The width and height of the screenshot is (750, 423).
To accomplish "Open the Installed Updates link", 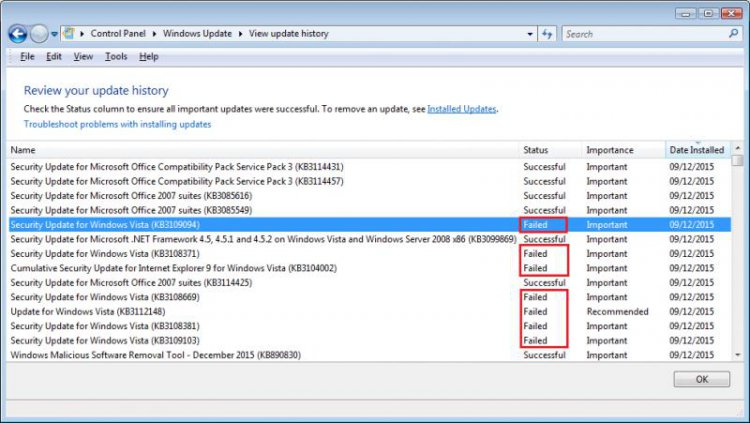I will click(x=462, y=109).
